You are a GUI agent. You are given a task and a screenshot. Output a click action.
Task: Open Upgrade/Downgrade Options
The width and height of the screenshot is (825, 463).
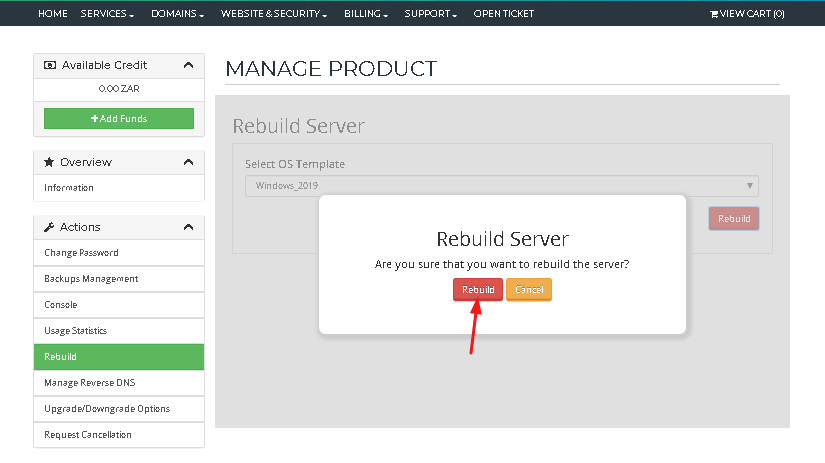(119, 409)
